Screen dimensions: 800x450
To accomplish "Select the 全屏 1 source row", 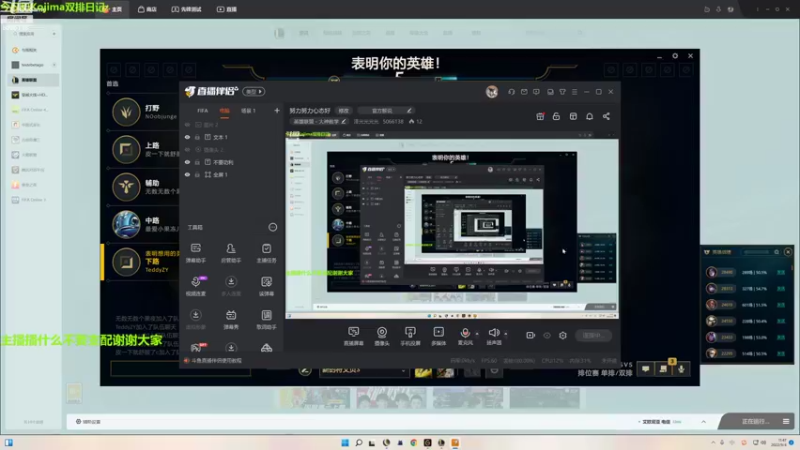I will click(x=231, y=174).
